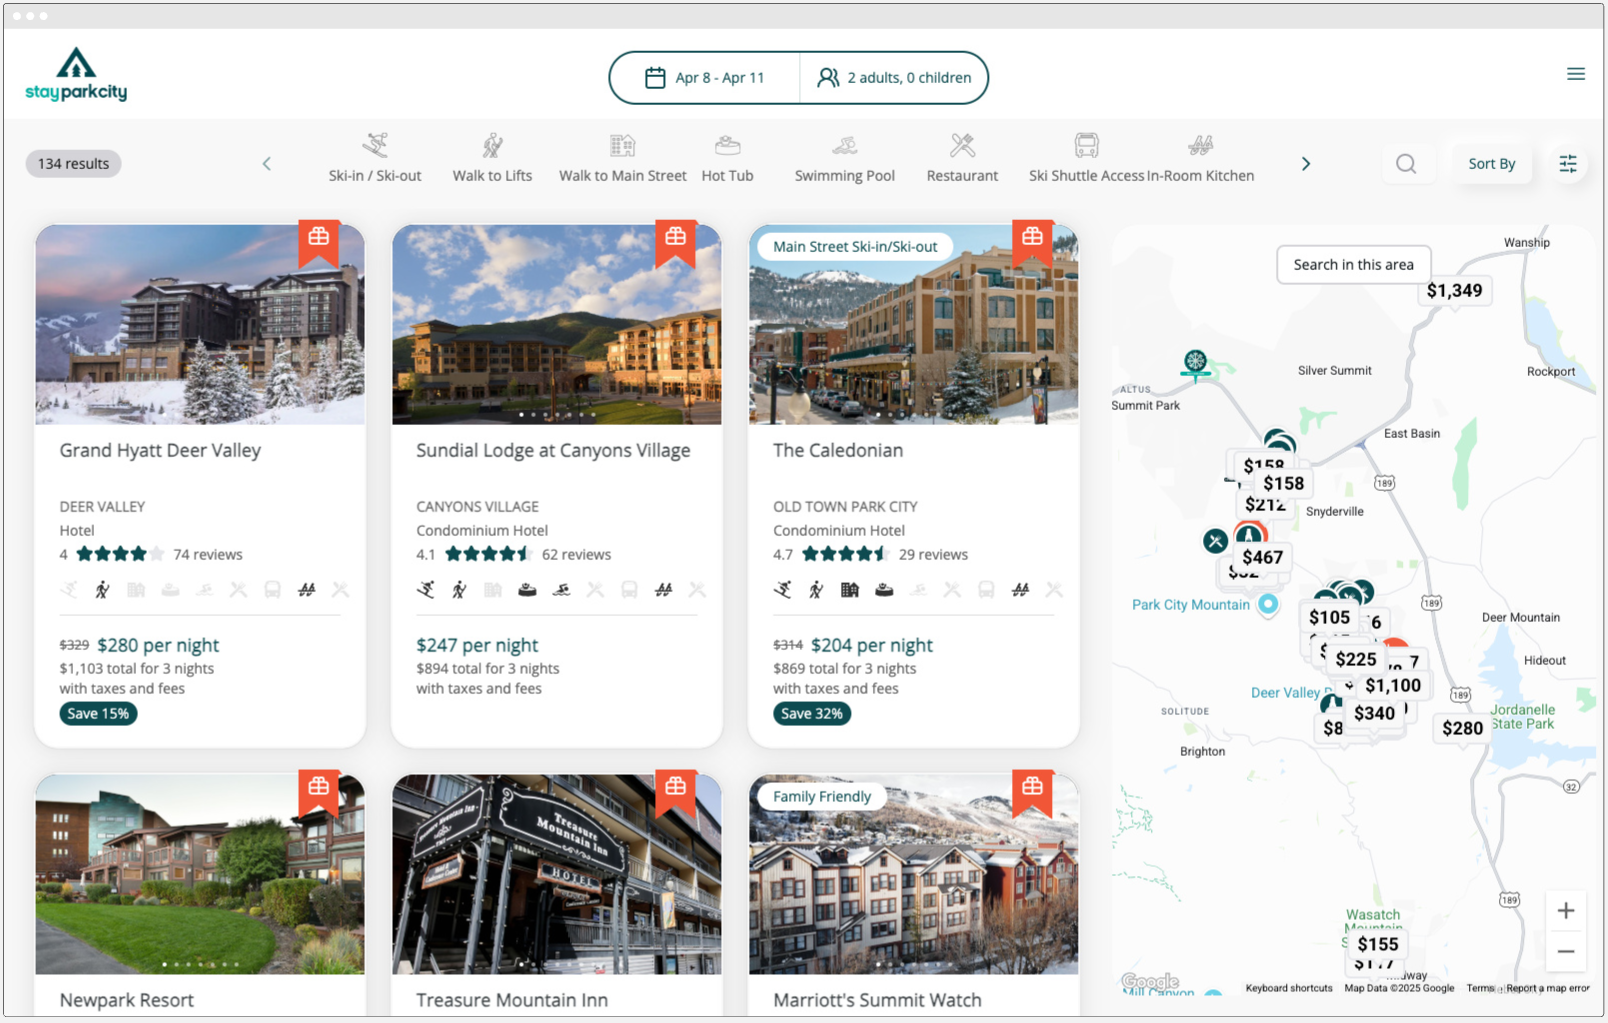Viewport: 1608px width, 1023px height.
Task: Toggle the Hot Tub filter
Action: point(728,159)
